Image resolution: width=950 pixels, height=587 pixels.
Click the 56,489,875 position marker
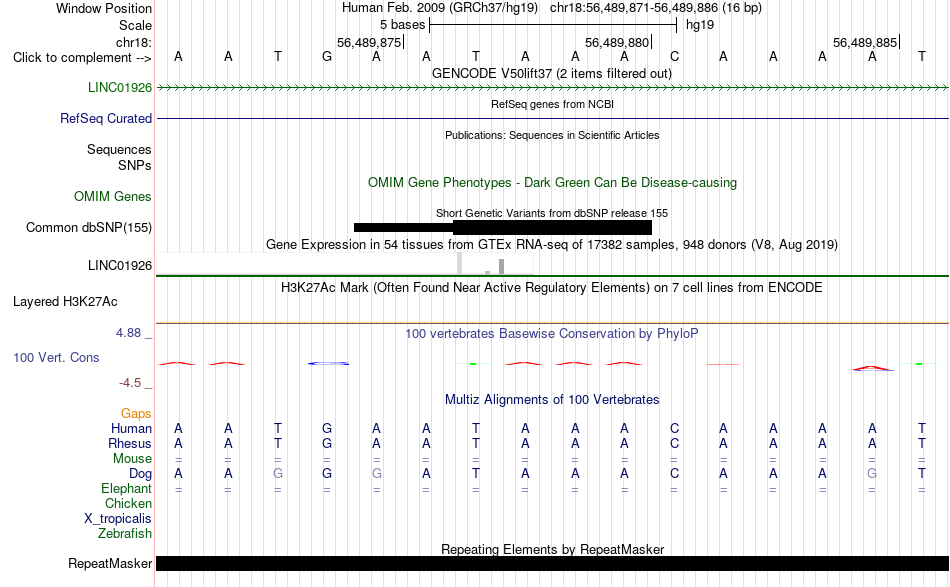click(x=370, y=42)
